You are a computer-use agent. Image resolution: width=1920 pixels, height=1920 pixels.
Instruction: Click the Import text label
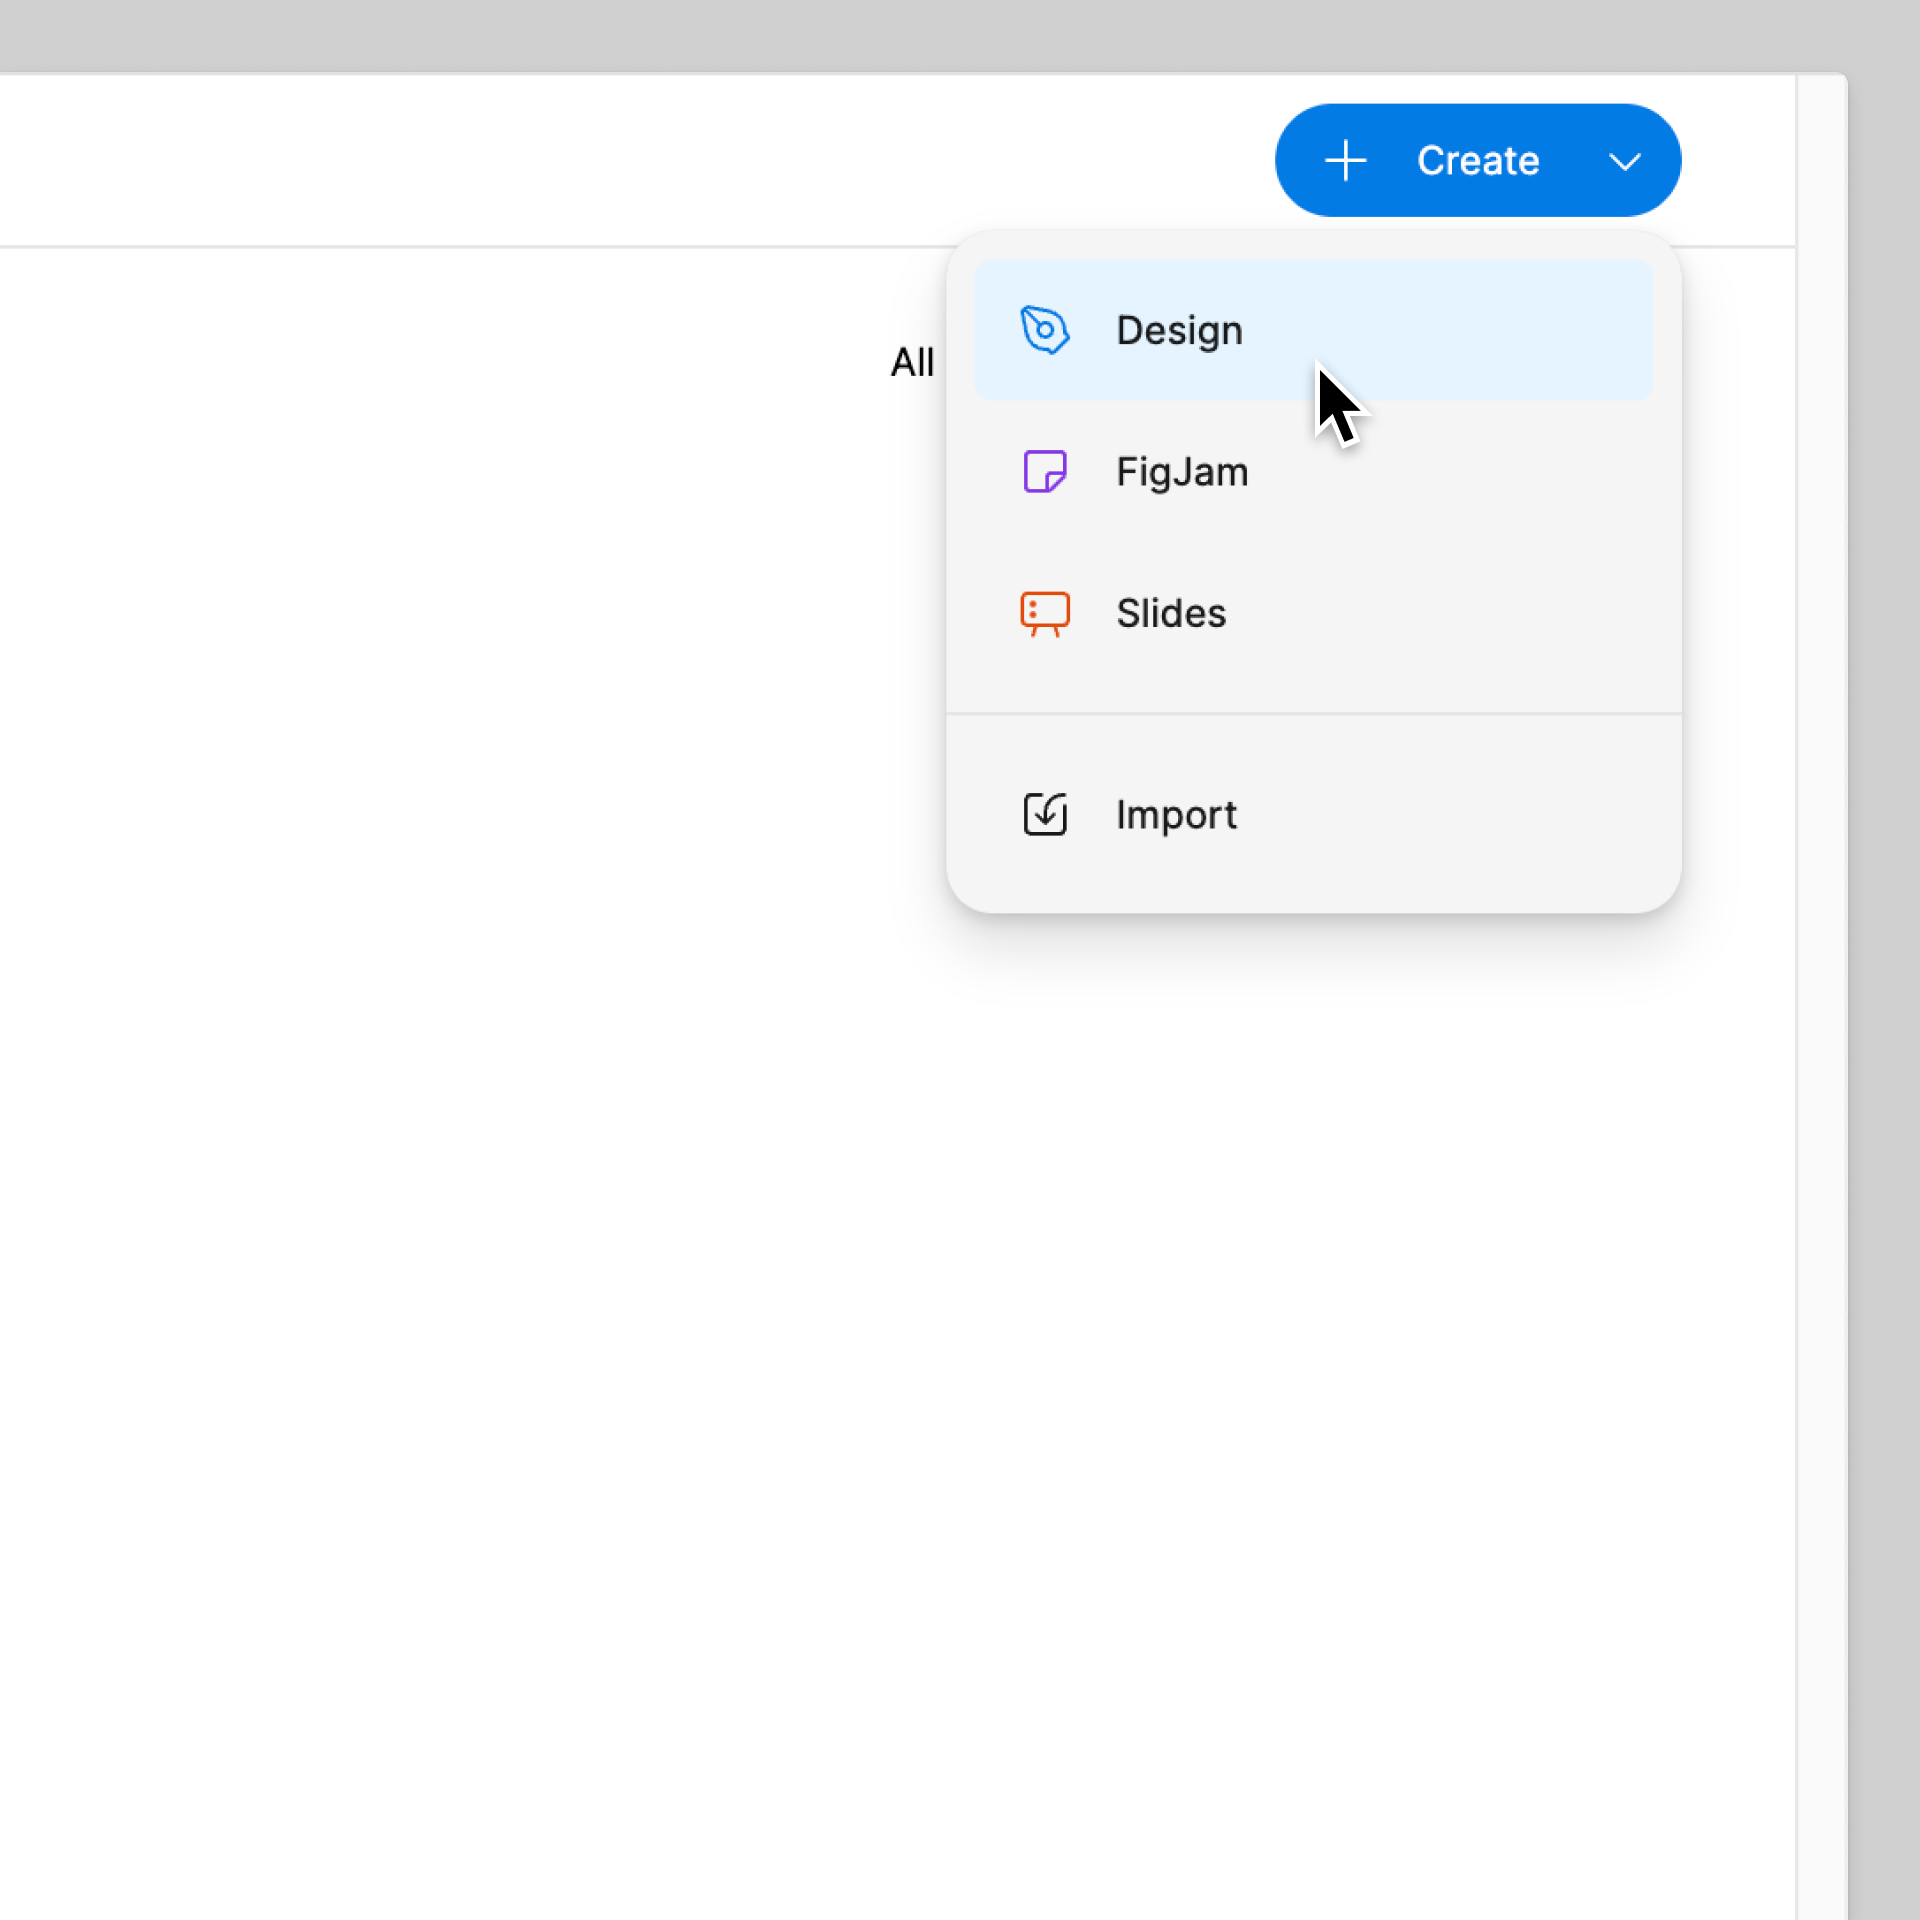(1176, 814)
